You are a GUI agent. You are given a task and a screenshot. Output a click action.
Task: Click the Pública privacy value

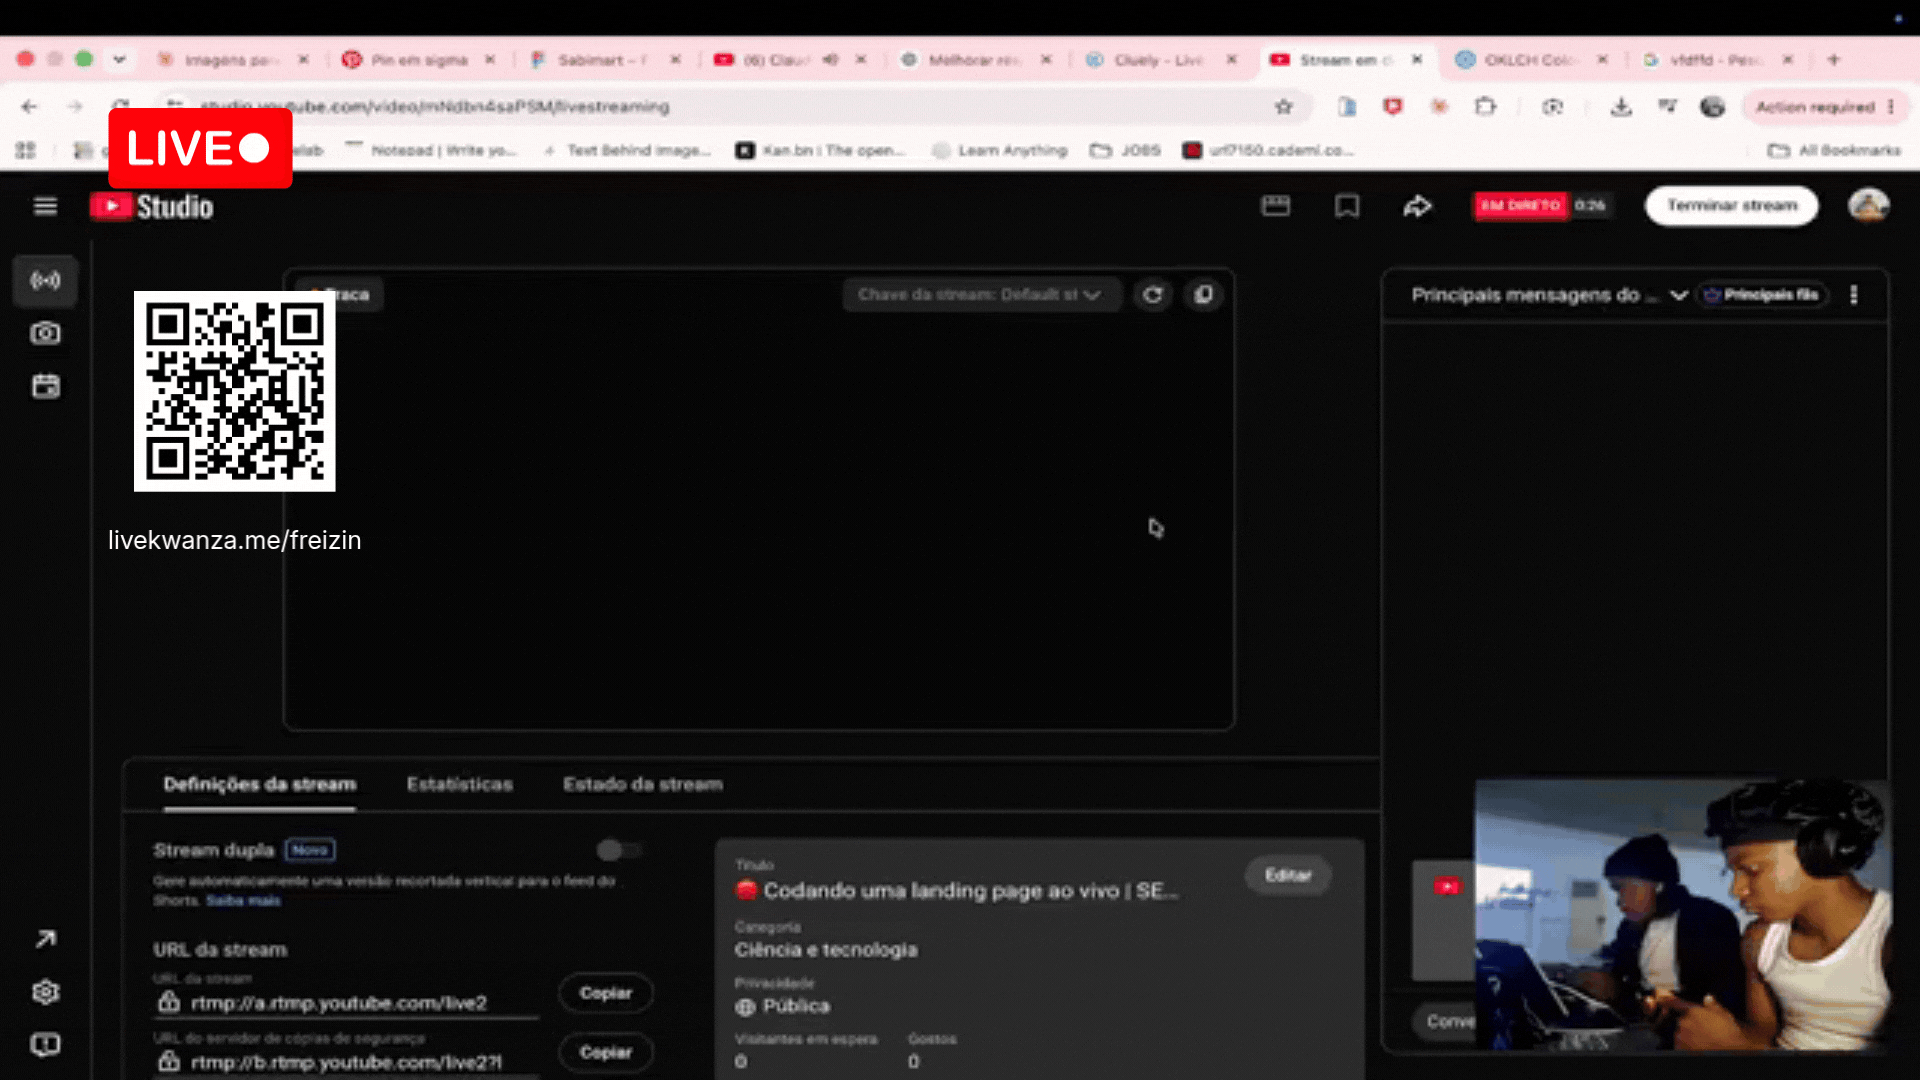click(x=797, y=1006)
